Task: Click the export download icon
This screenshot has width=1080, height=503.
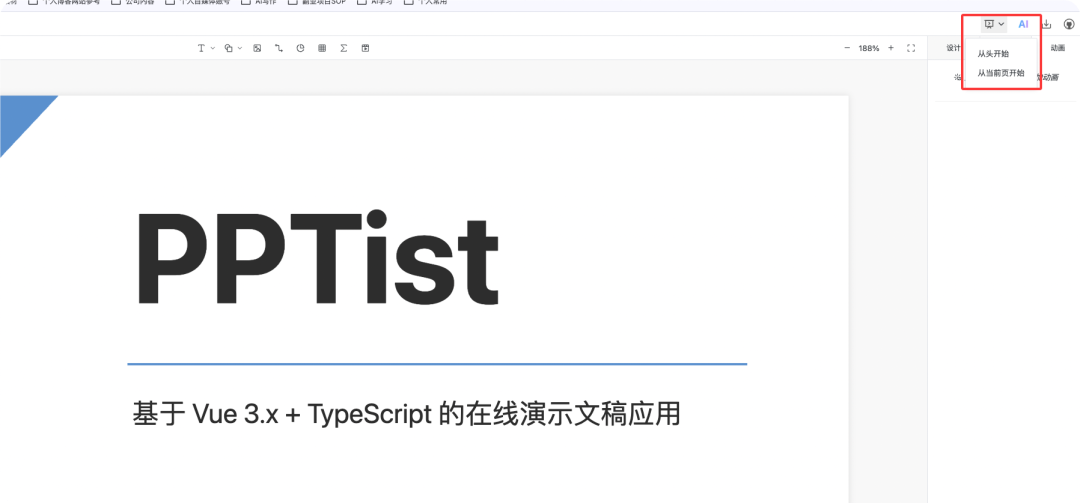Action: click(1047, 24)
